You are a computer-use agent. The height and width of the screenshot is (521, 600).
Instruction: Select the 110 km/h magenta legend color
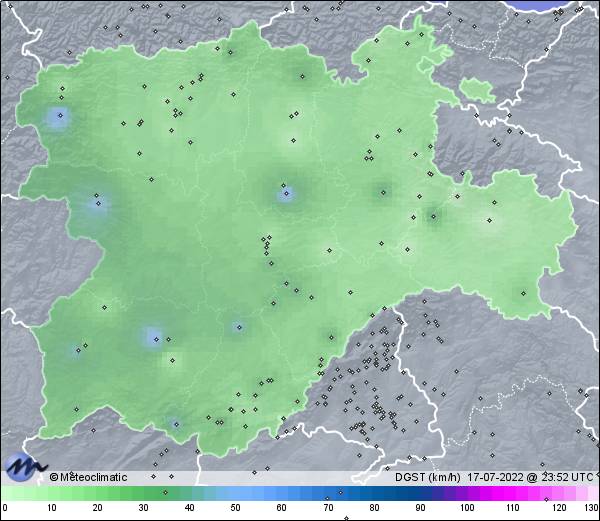point(511,494)
